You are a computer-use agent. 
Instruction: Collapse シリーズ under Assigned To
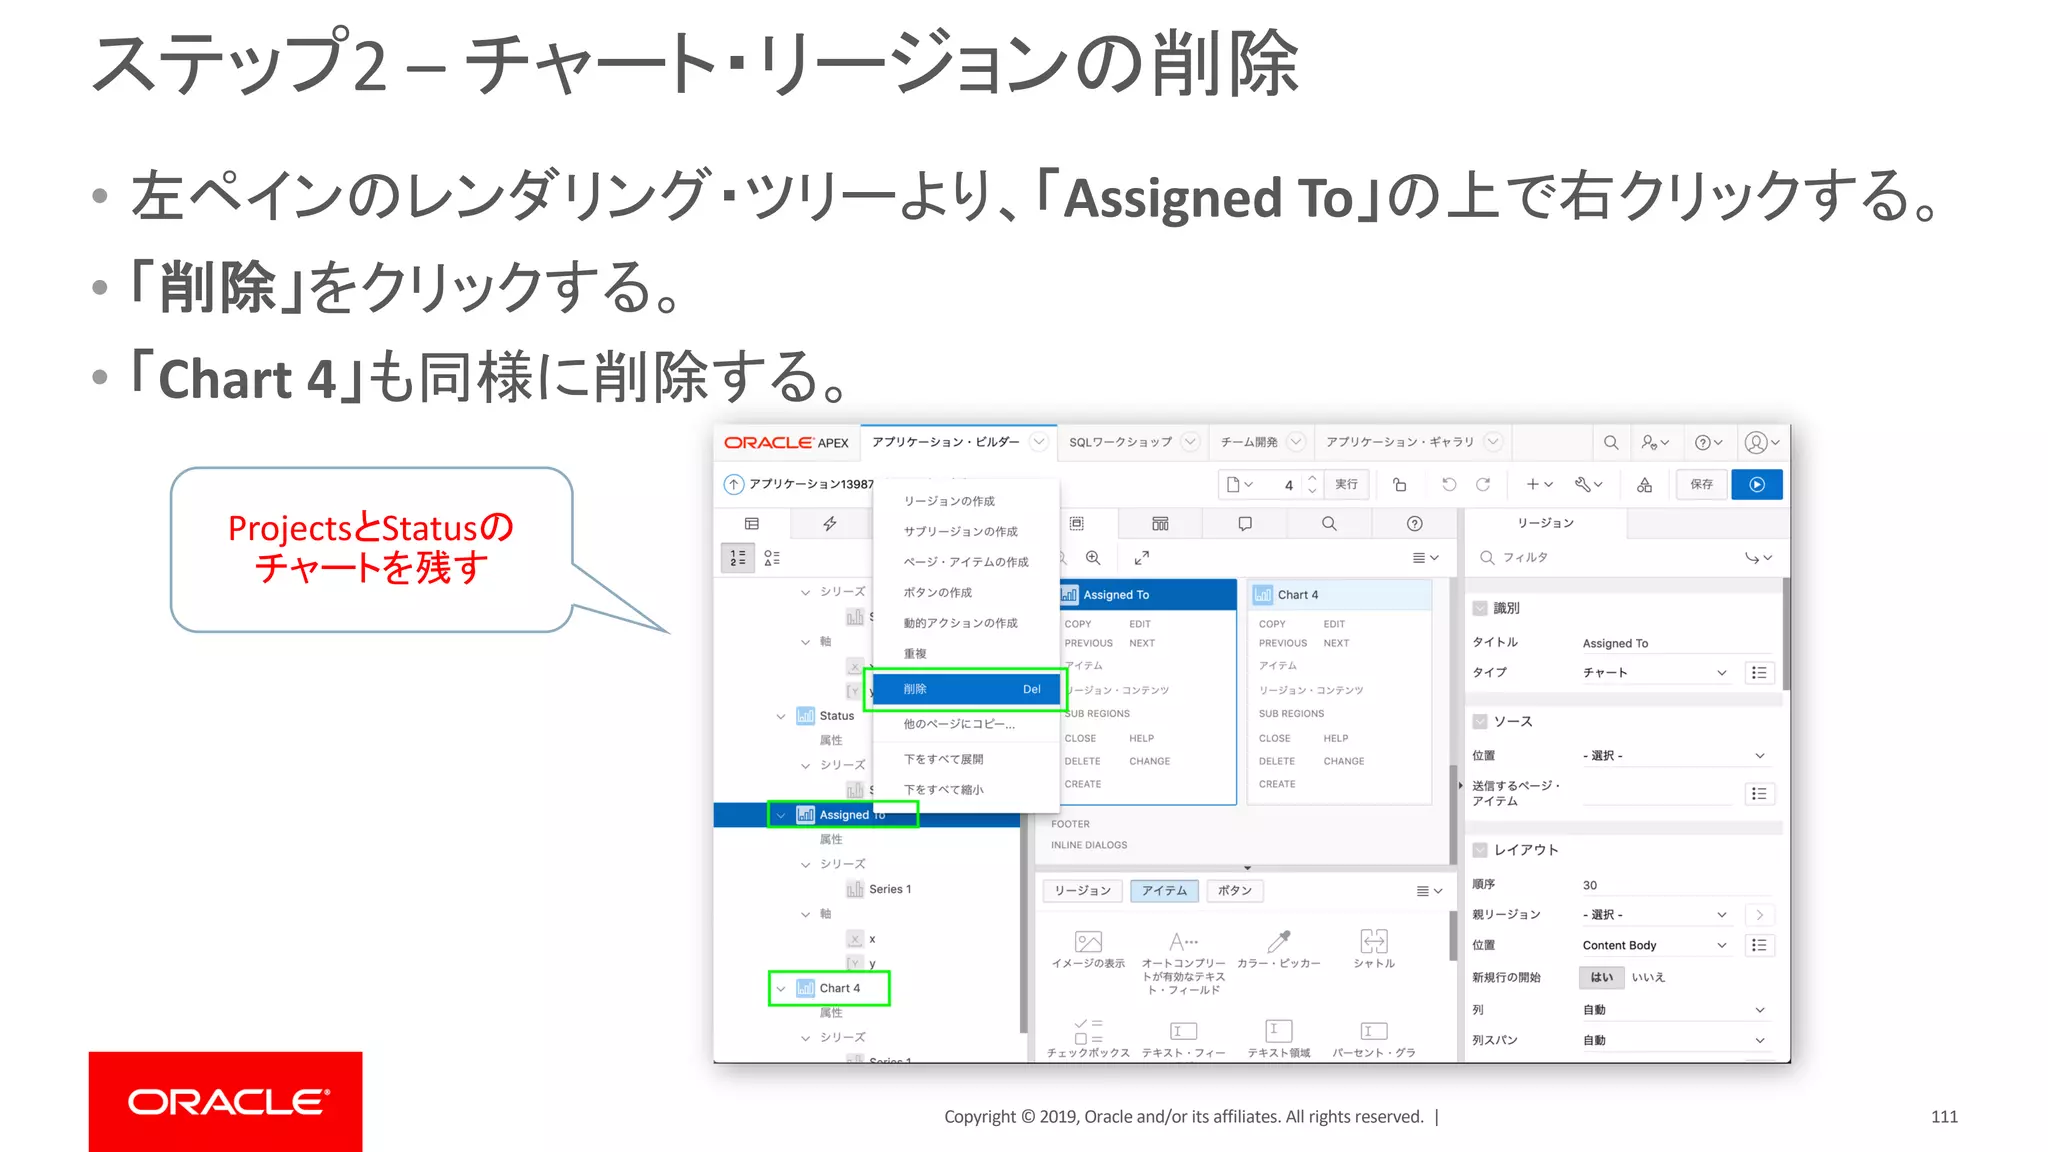805,864
